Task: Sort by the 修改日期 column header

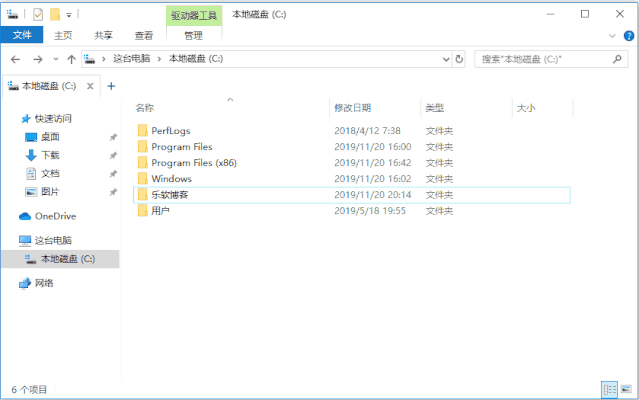Action: 353,108
